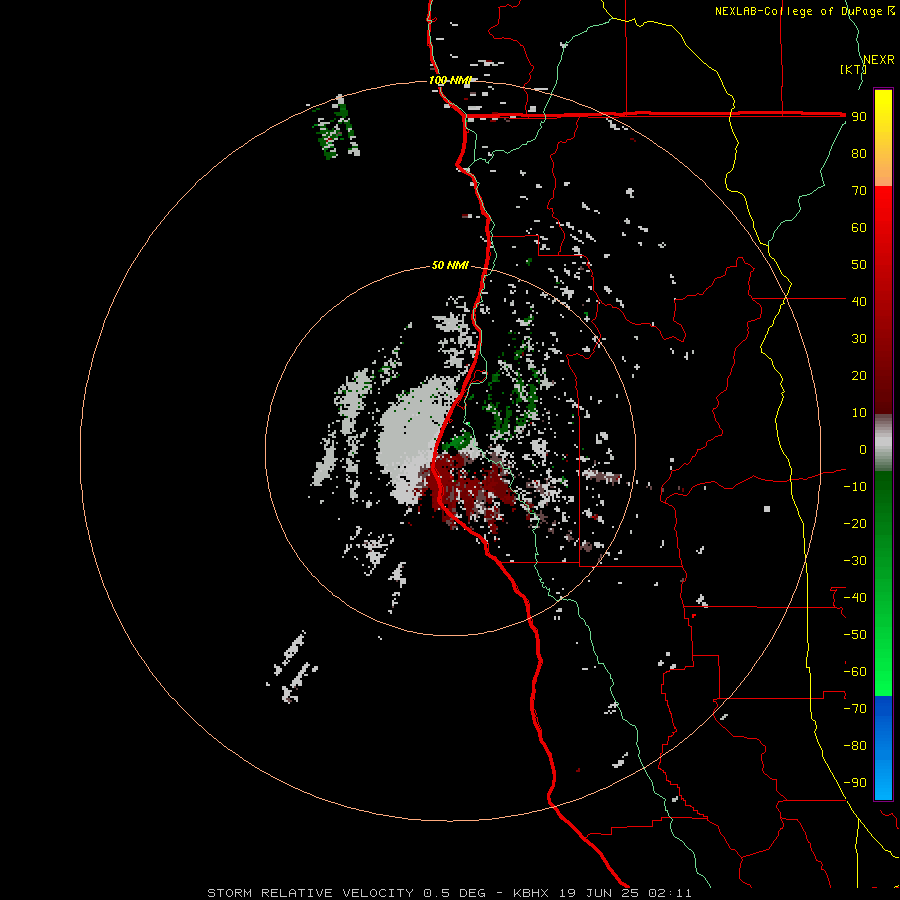The image size is (900, 900).
Task: Click the green echo cluster near the 100 NMI ring
Action: 336,129
